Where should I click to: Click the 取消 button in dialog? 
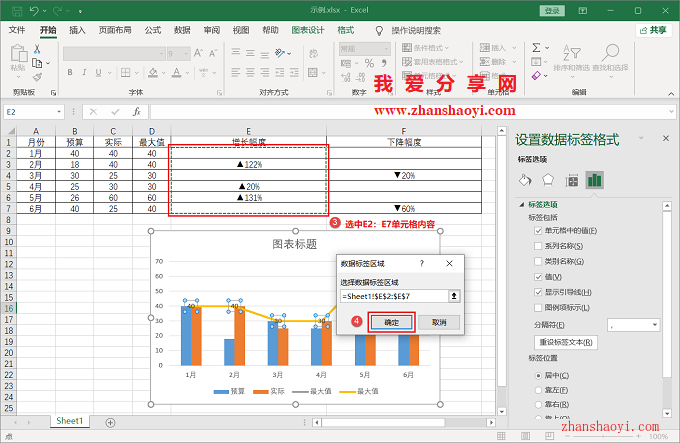(439, 322)
